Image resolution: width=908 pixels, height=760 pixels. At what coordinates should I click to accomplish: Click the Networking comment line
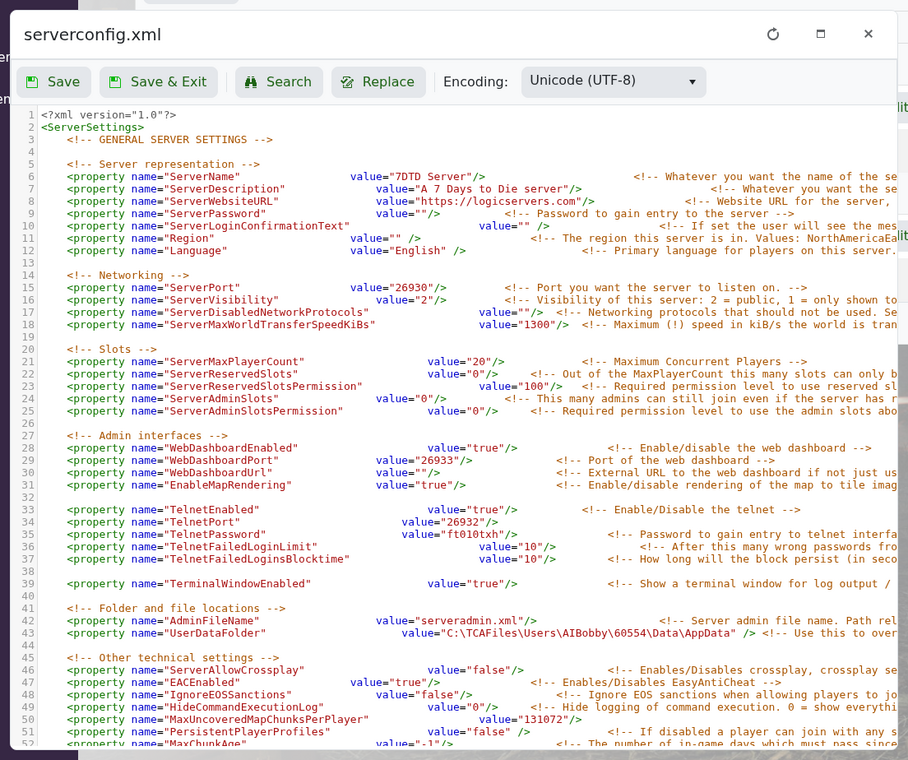[x=127, y=275]
